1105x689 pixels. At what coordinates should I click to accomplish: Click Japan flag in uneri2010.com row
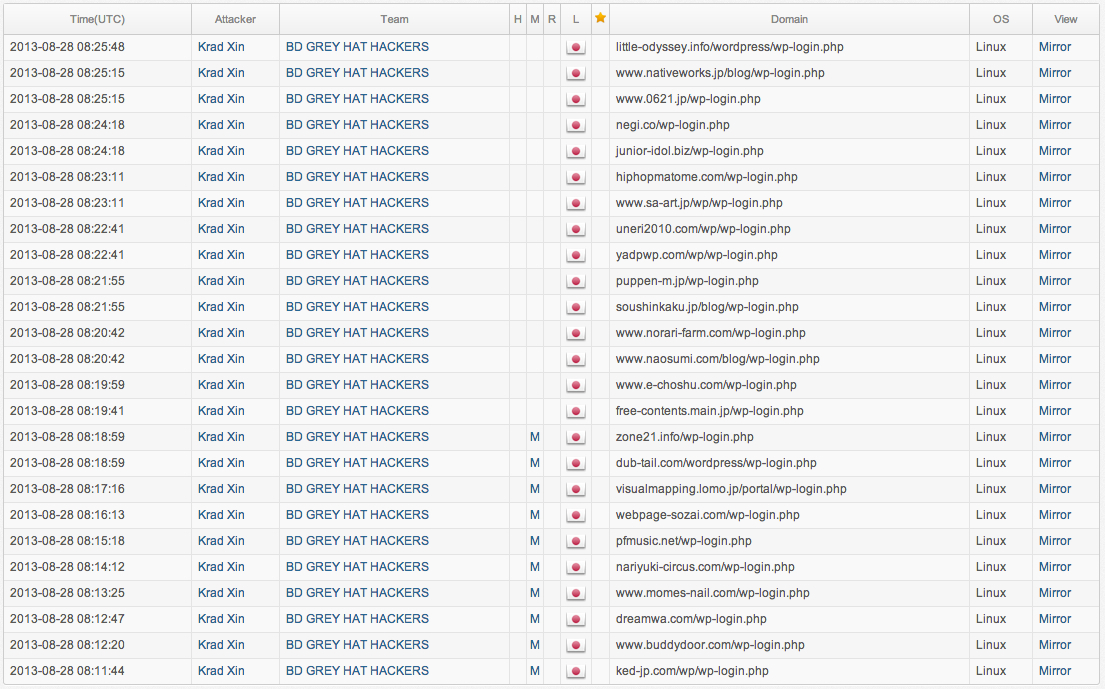coord(576,230)
